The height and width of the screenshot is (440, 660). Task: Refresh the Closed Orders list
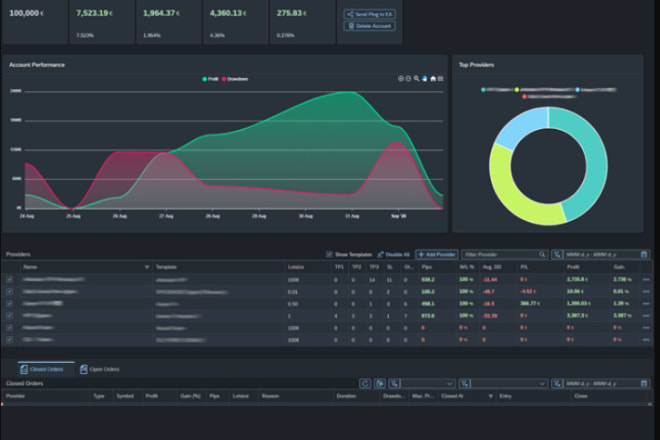[365, 383]
